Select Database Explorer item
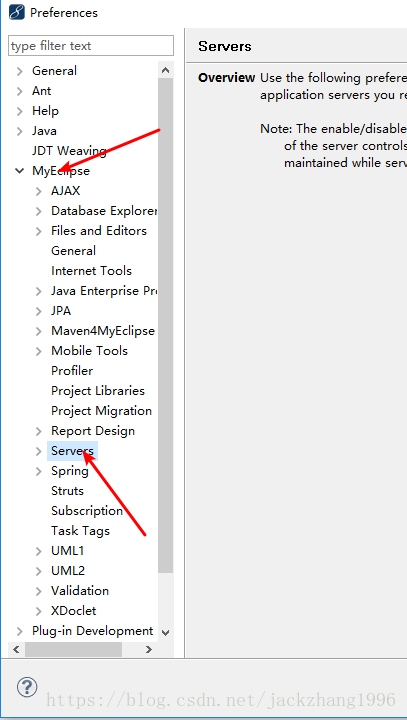 (104, 211)
